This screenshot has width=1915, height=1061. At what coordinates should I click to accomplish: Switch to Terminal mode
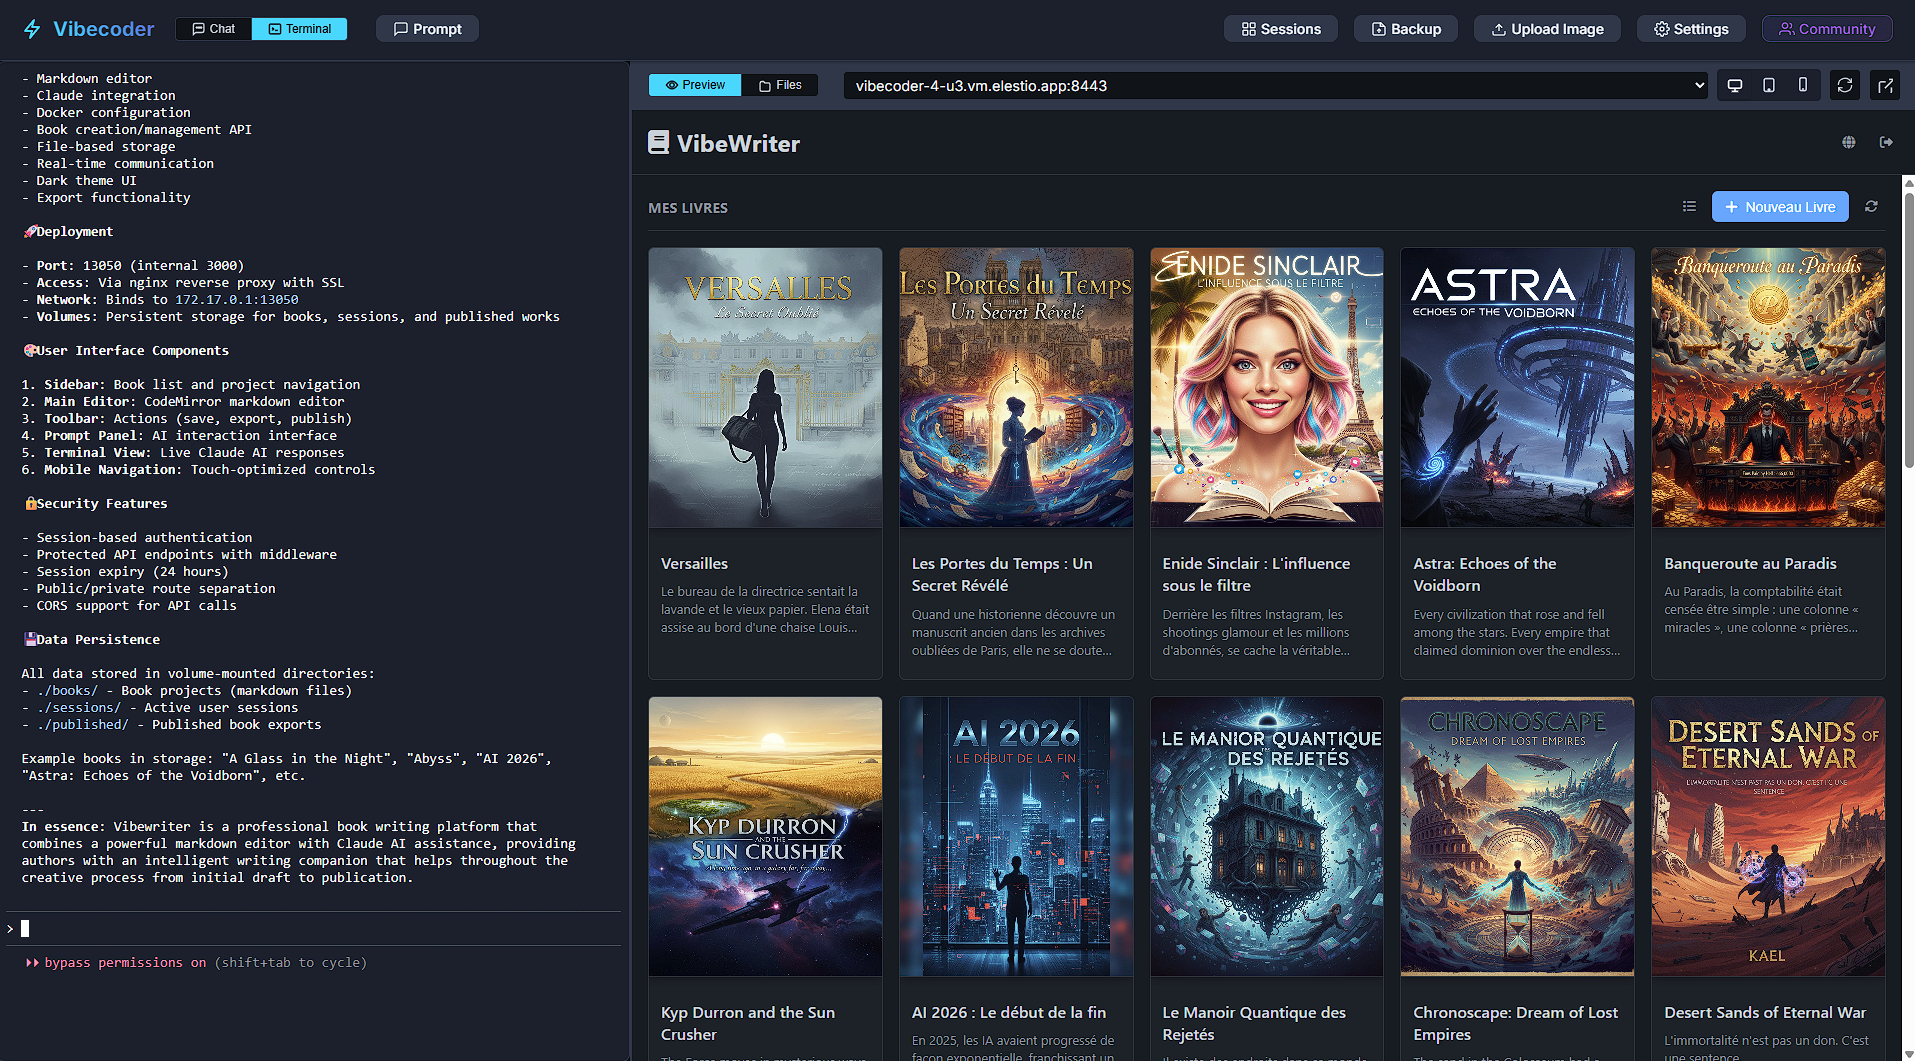pos(300,29)
